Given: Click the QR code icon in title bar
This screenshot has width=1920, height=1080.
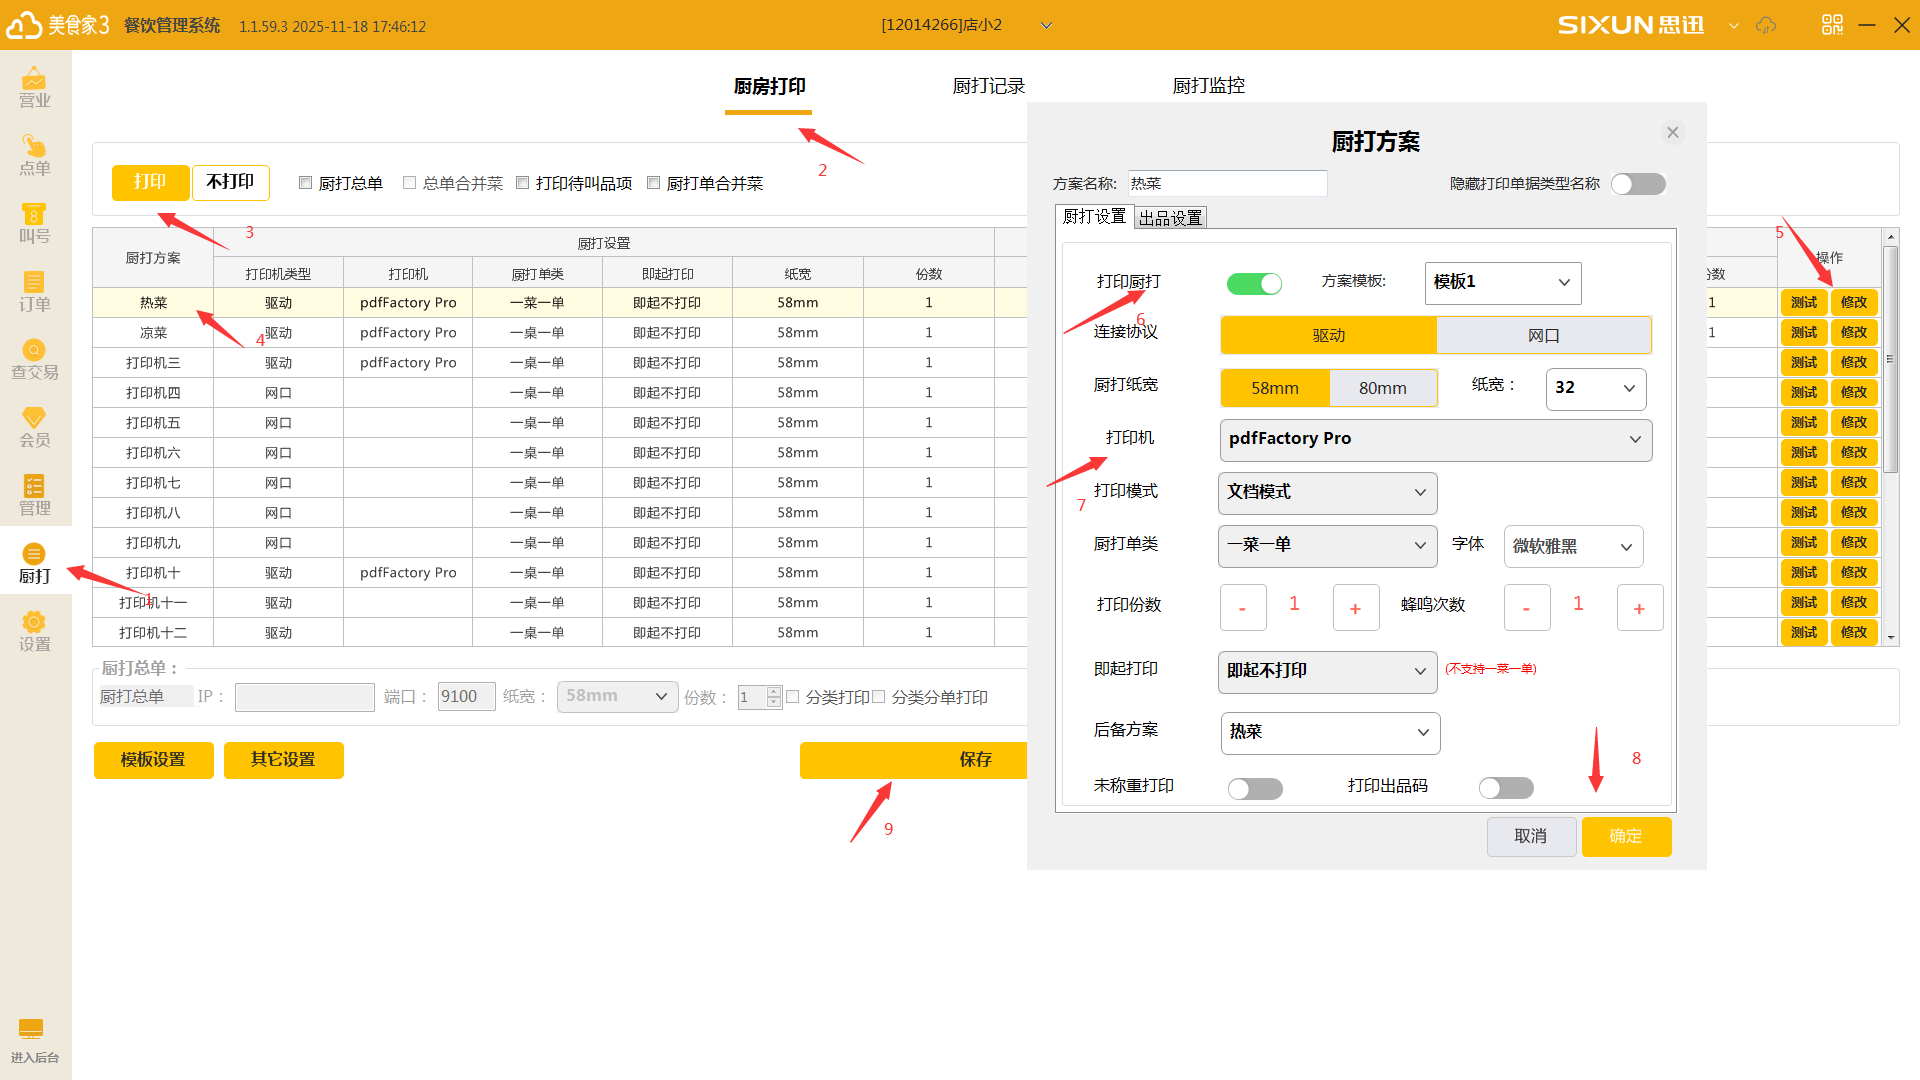Looking at the screenshot, I should [1832, 25].
